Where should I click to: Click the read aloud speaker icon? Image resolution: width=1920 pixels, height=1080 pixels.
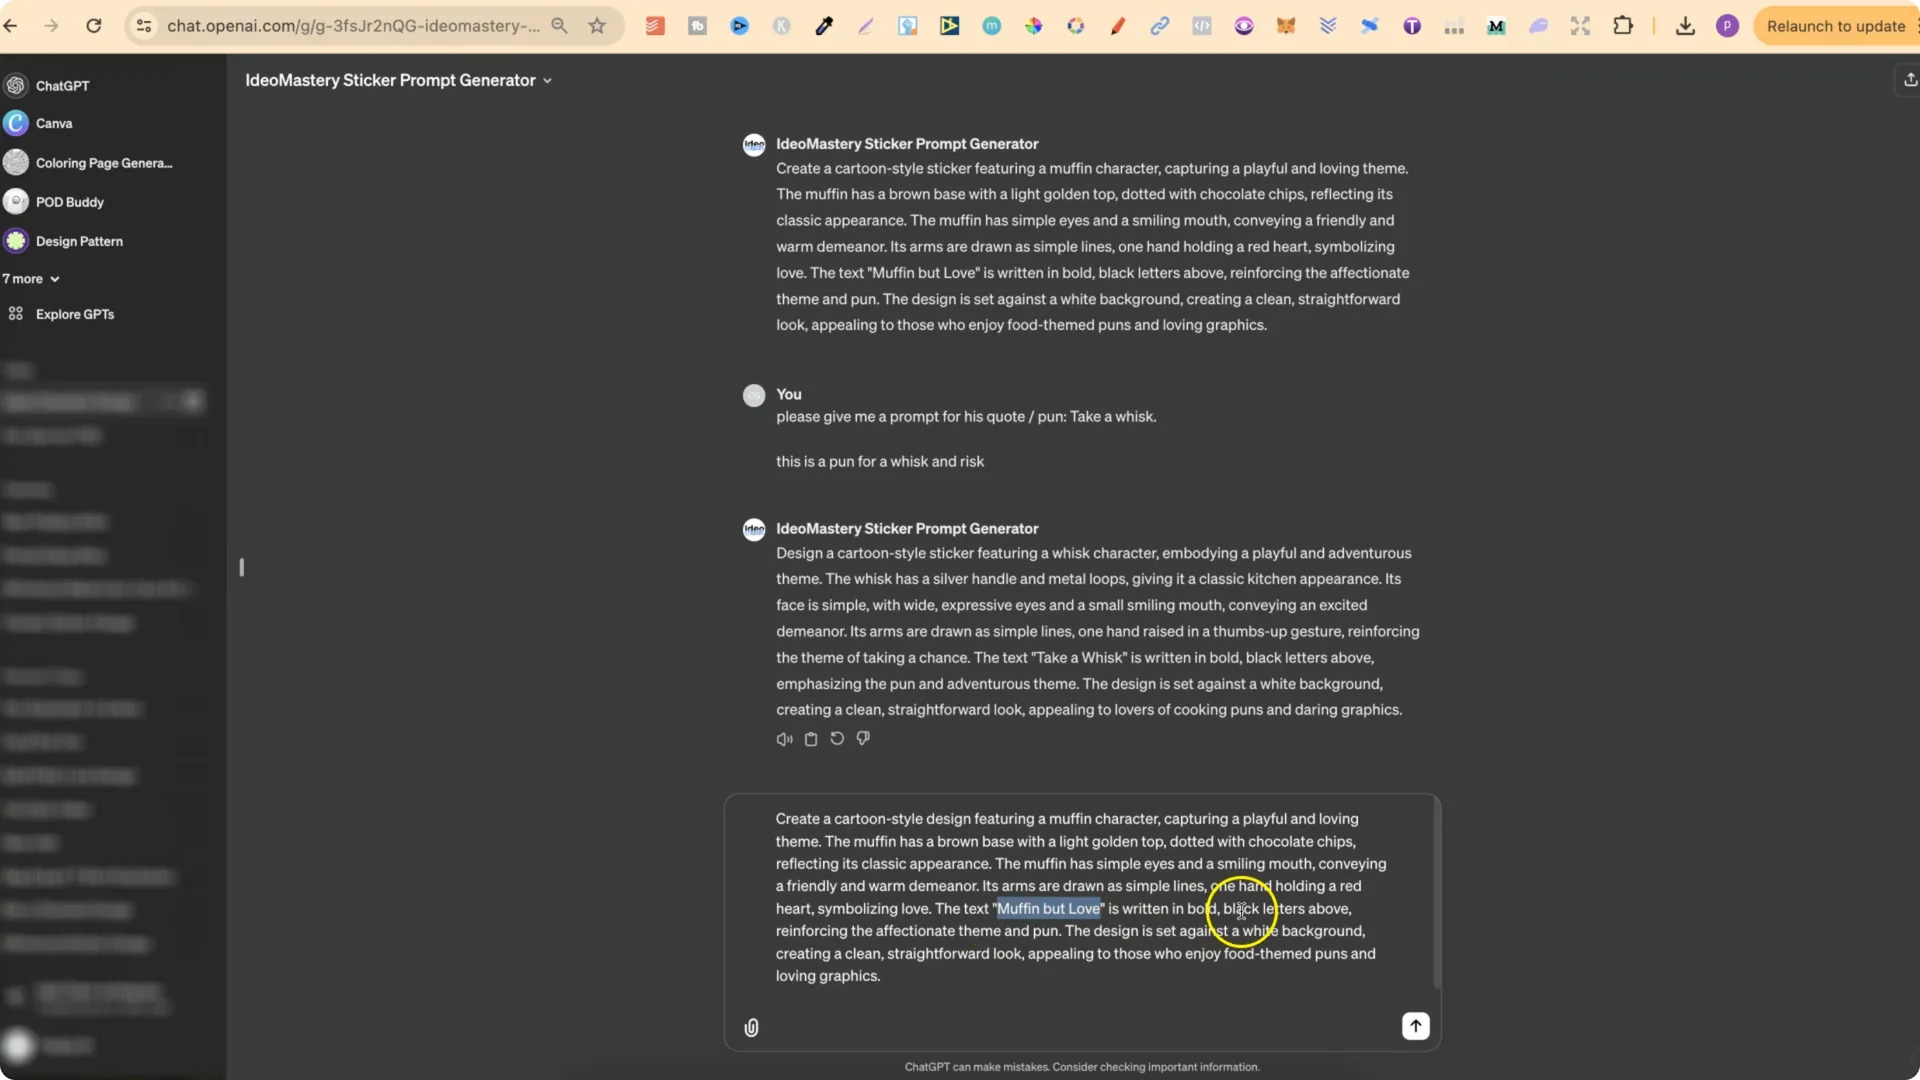pyautogui.click(x=784, y=739)
